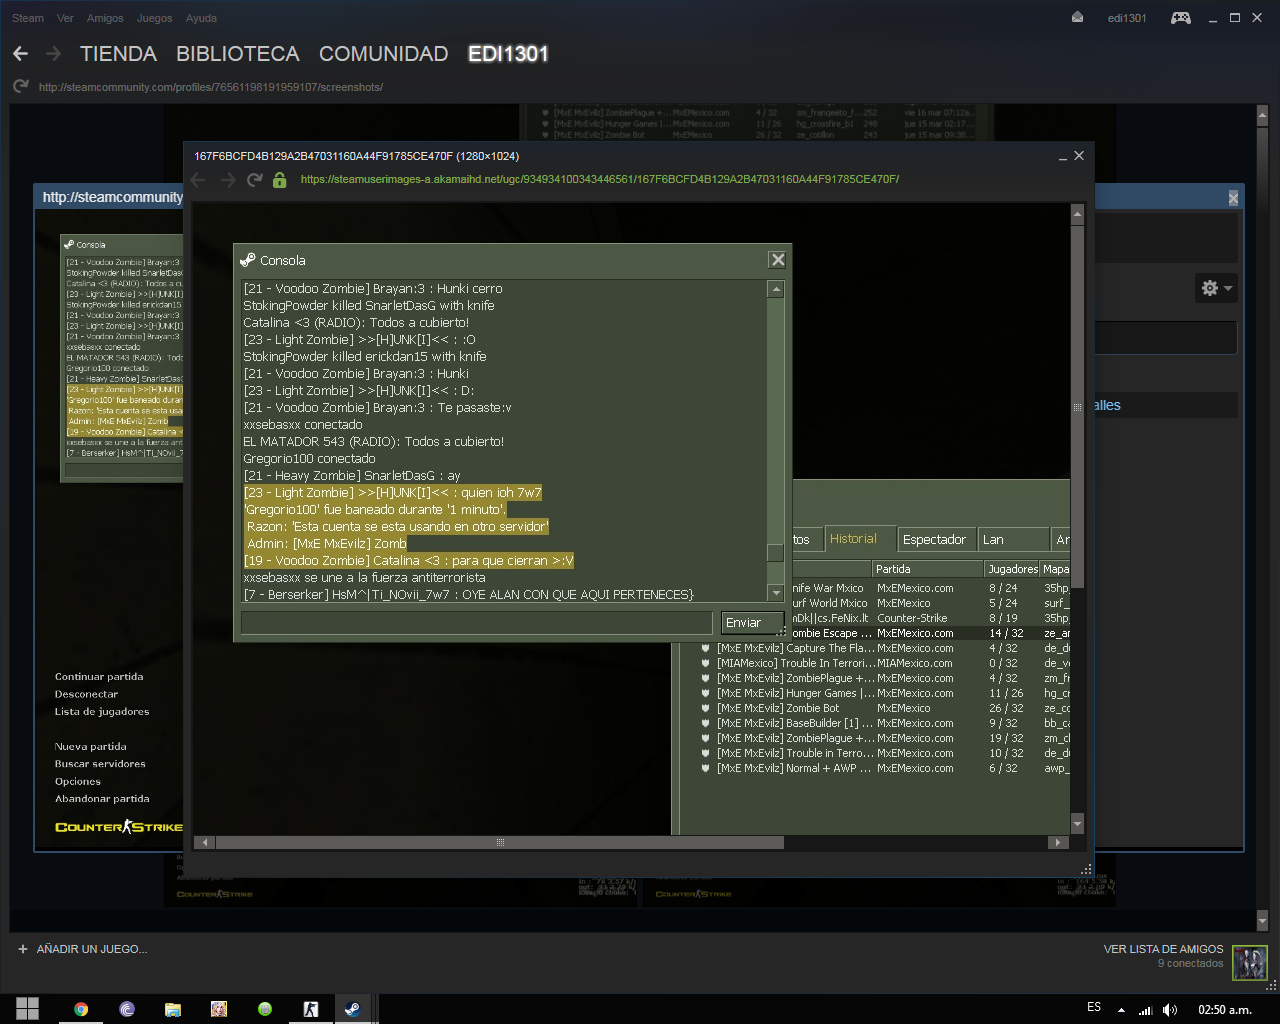The image size is (1280, 1024).
Task: Click the popup green image URL
Action: click(600, 180)
